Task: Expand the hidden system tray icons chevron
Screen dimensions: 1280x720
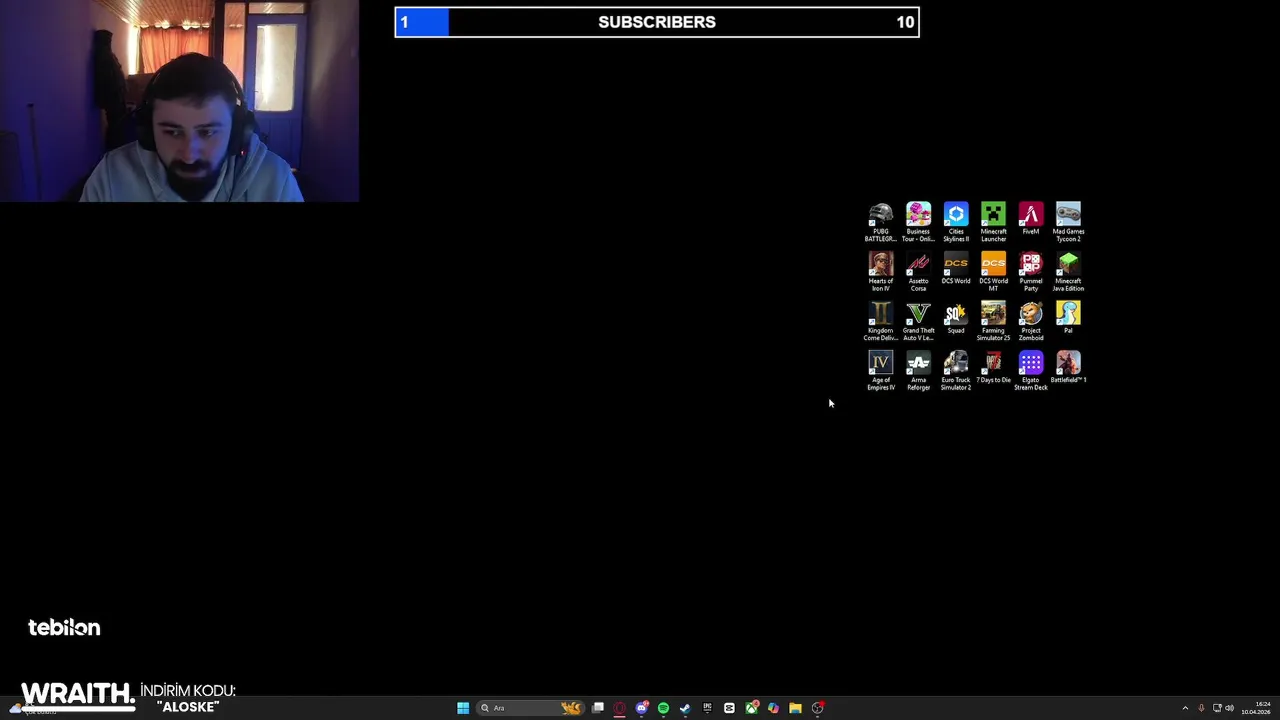Action: [1185, 708]
